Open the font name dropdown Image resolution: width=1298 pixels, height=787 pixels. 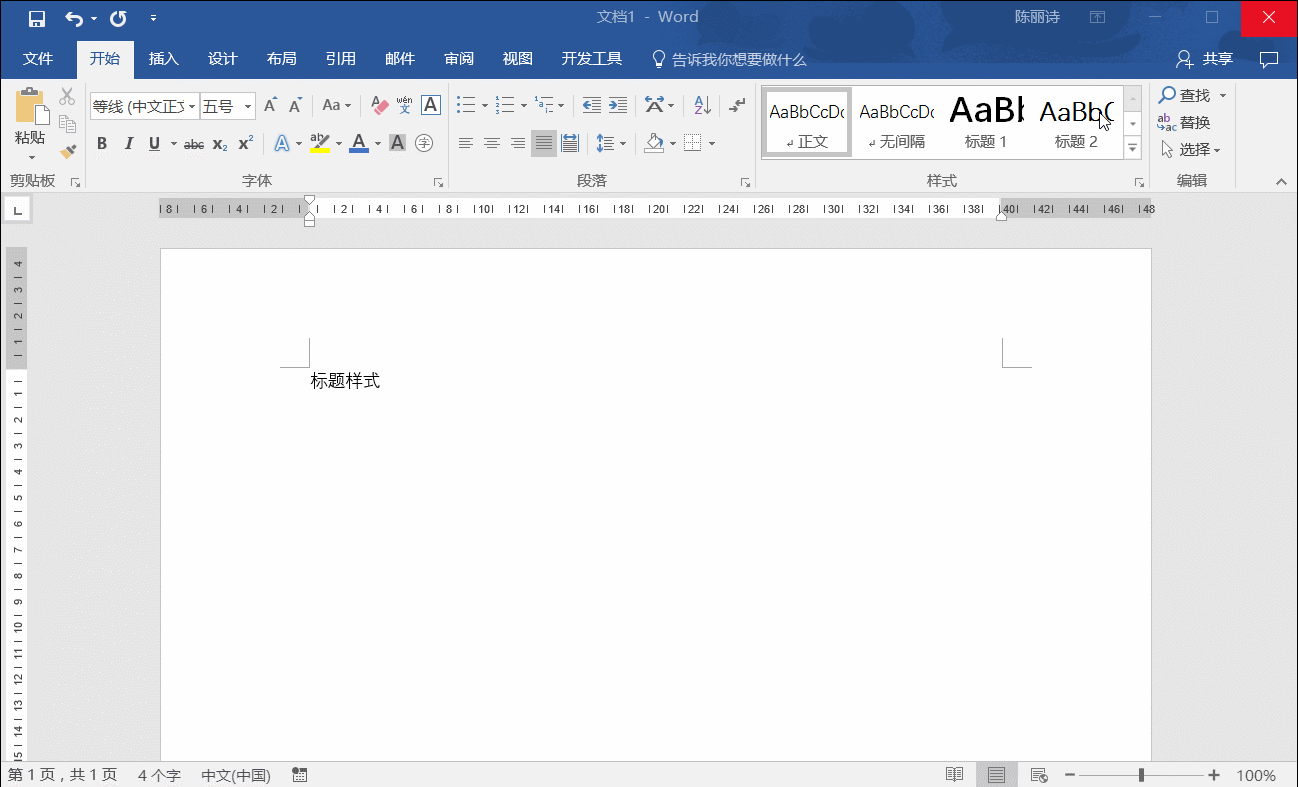tap(192, 106)
